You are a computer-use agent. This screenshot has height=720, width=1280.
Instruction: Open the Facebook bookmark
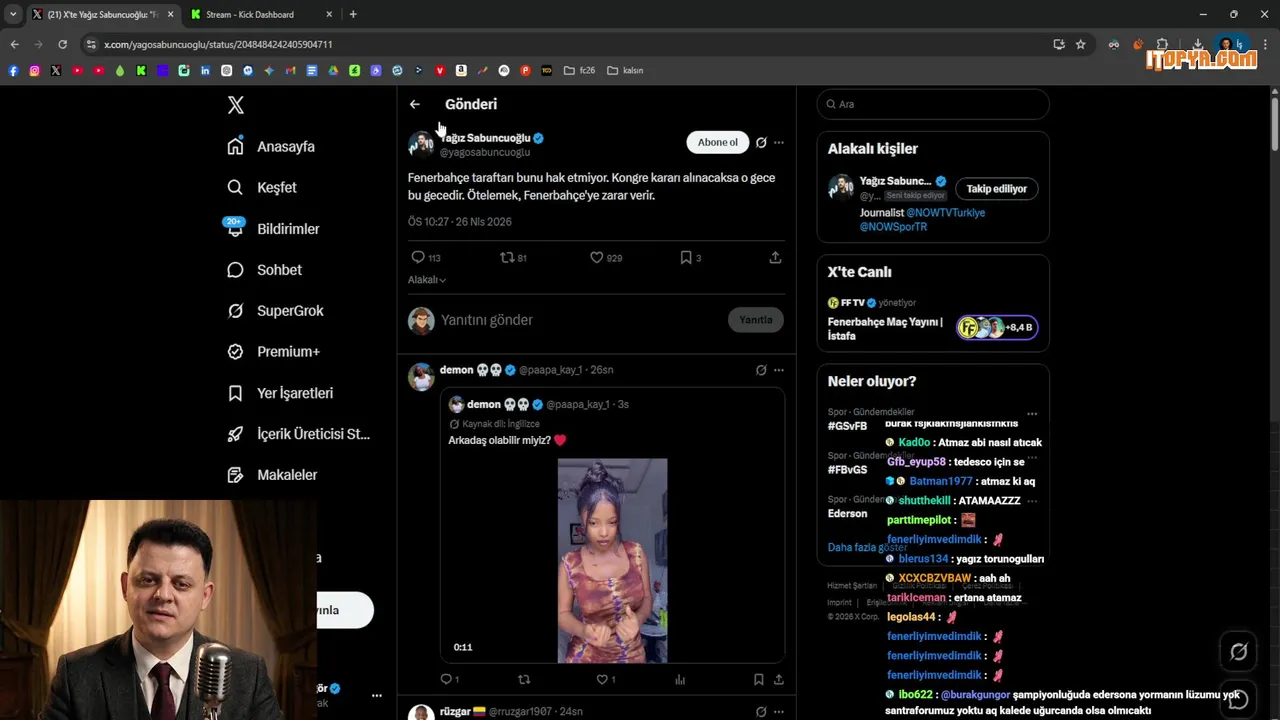click(x=13, y=71)
